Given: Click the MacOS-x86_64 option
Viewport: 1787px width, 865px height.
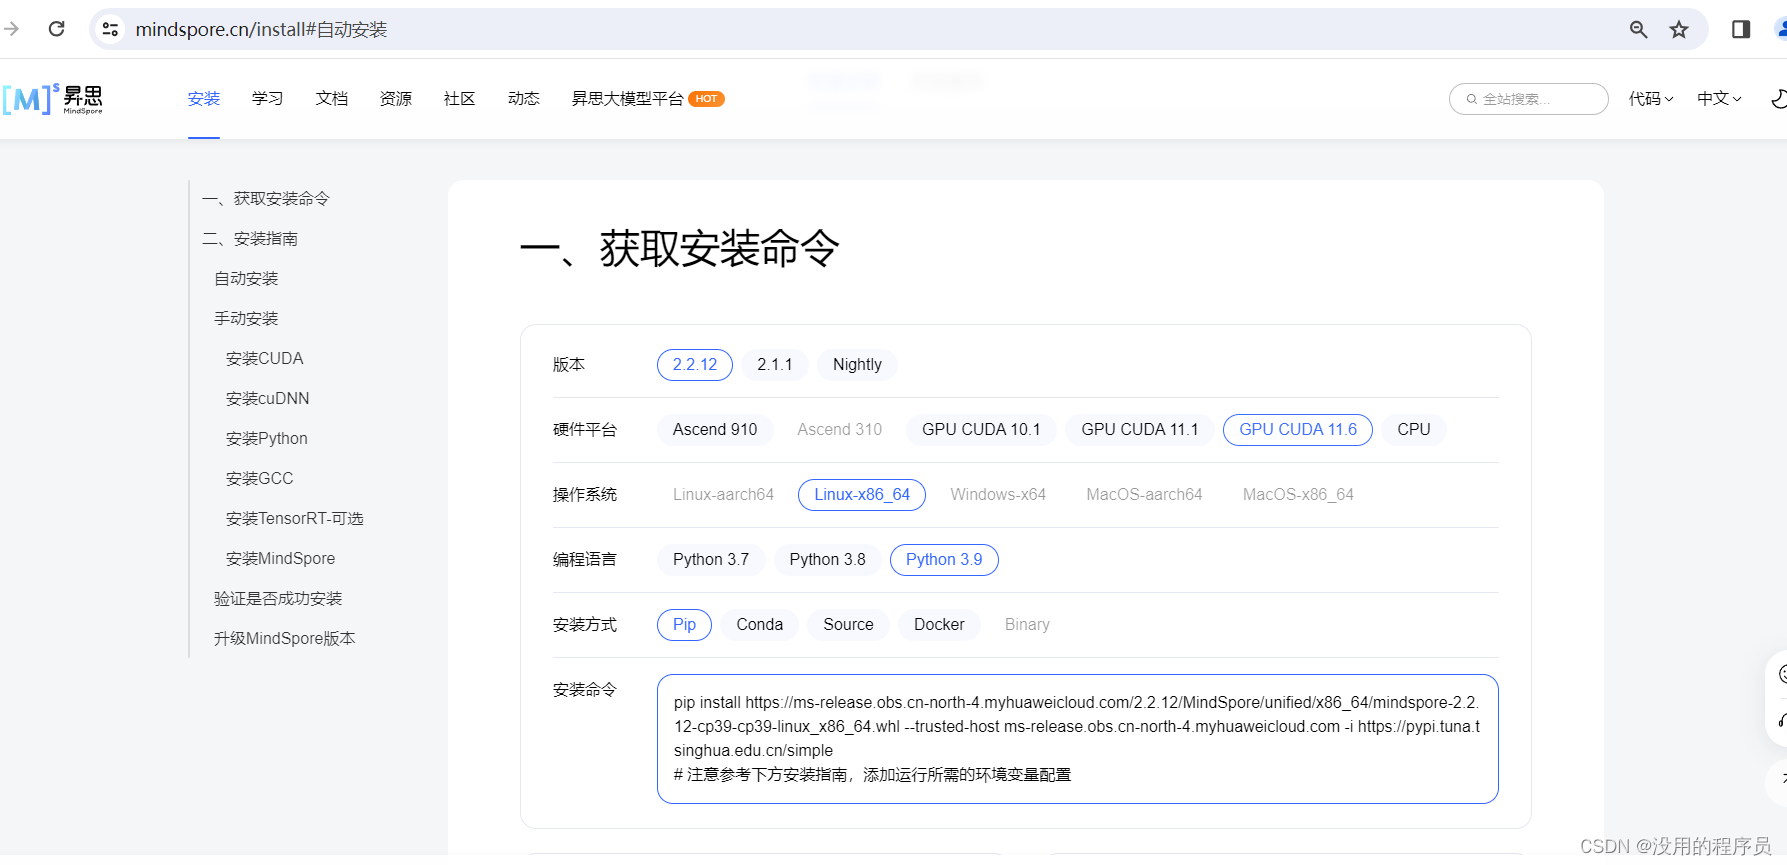Looking at the screenshot, I should pos(1298,495).
